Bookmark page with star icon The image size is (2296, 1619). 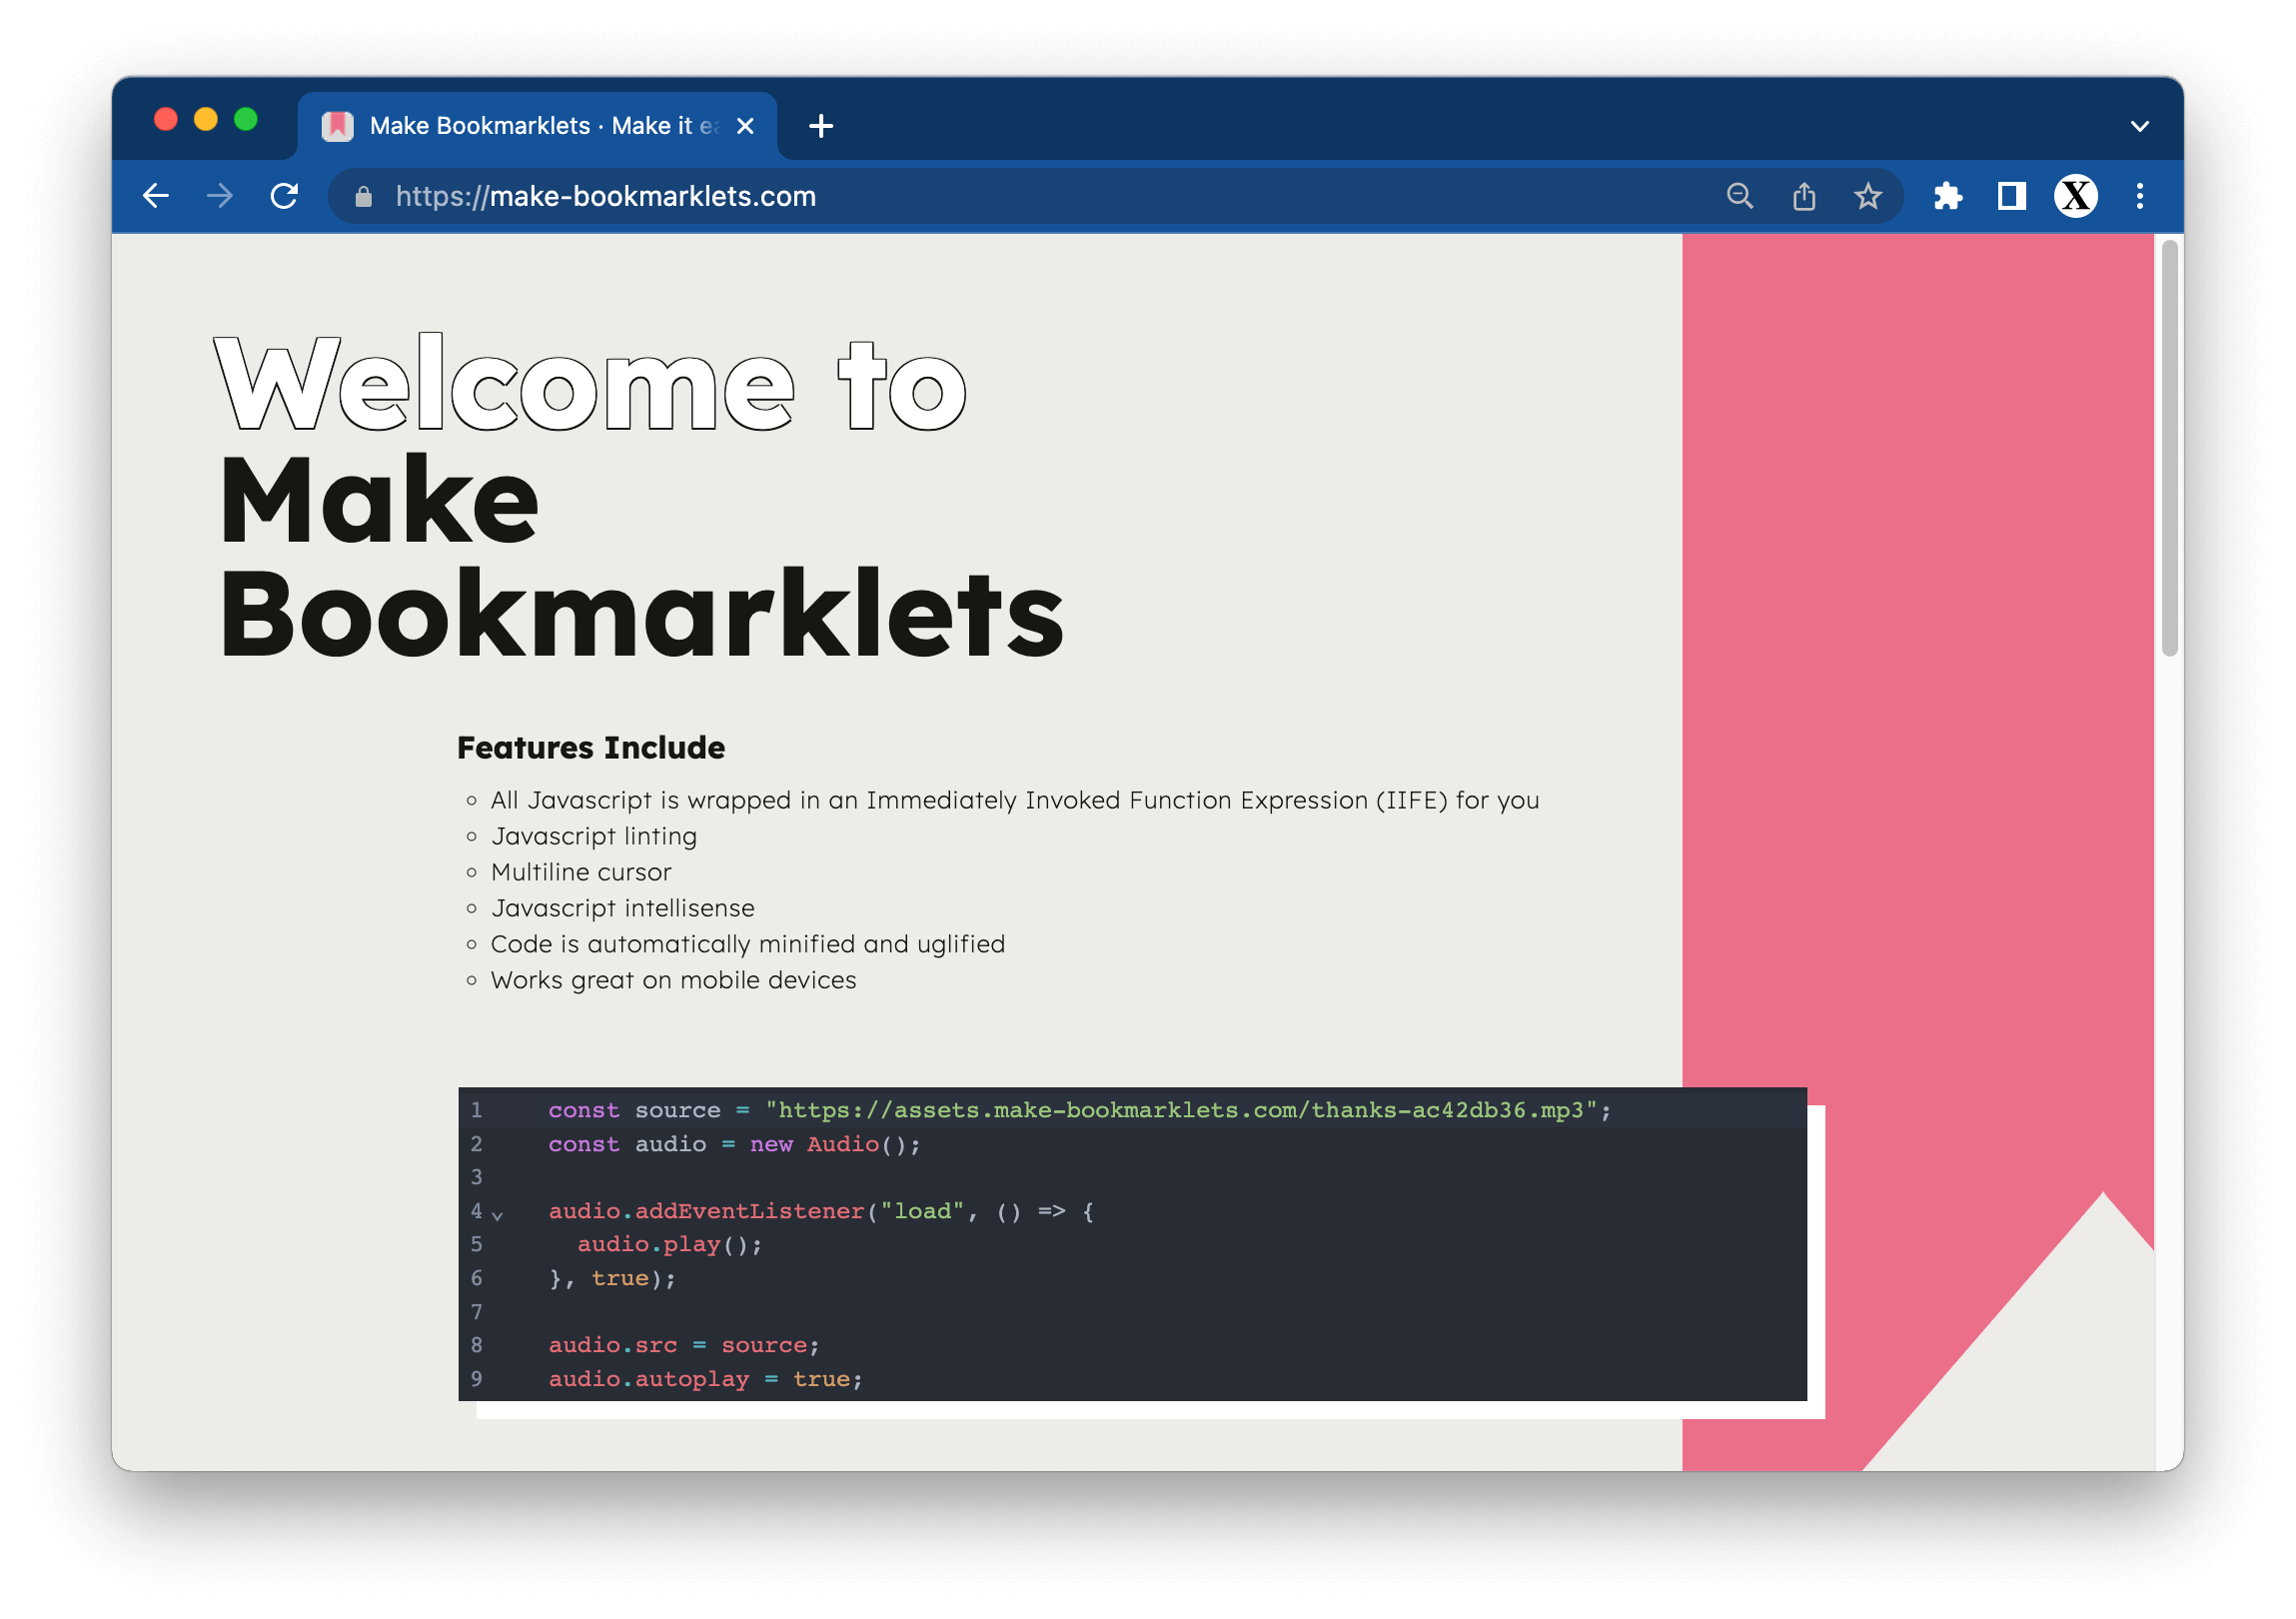(x=1868, y=196)
